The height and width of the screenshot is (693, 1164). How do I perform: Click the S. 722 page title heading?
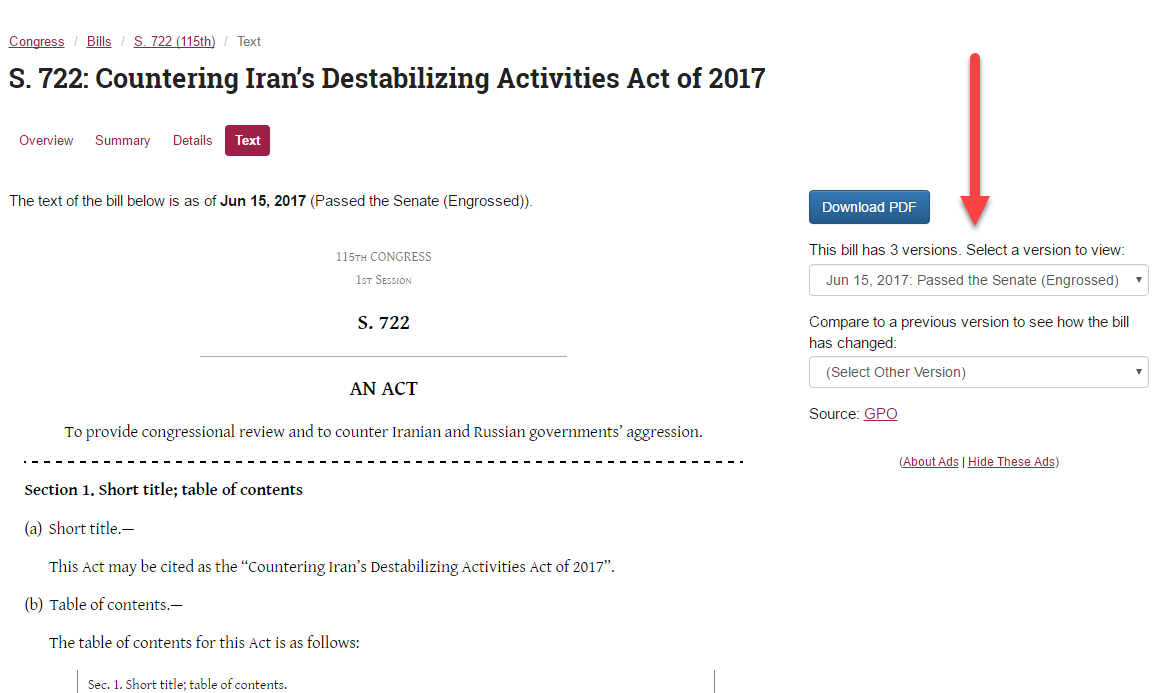point(387,79)
